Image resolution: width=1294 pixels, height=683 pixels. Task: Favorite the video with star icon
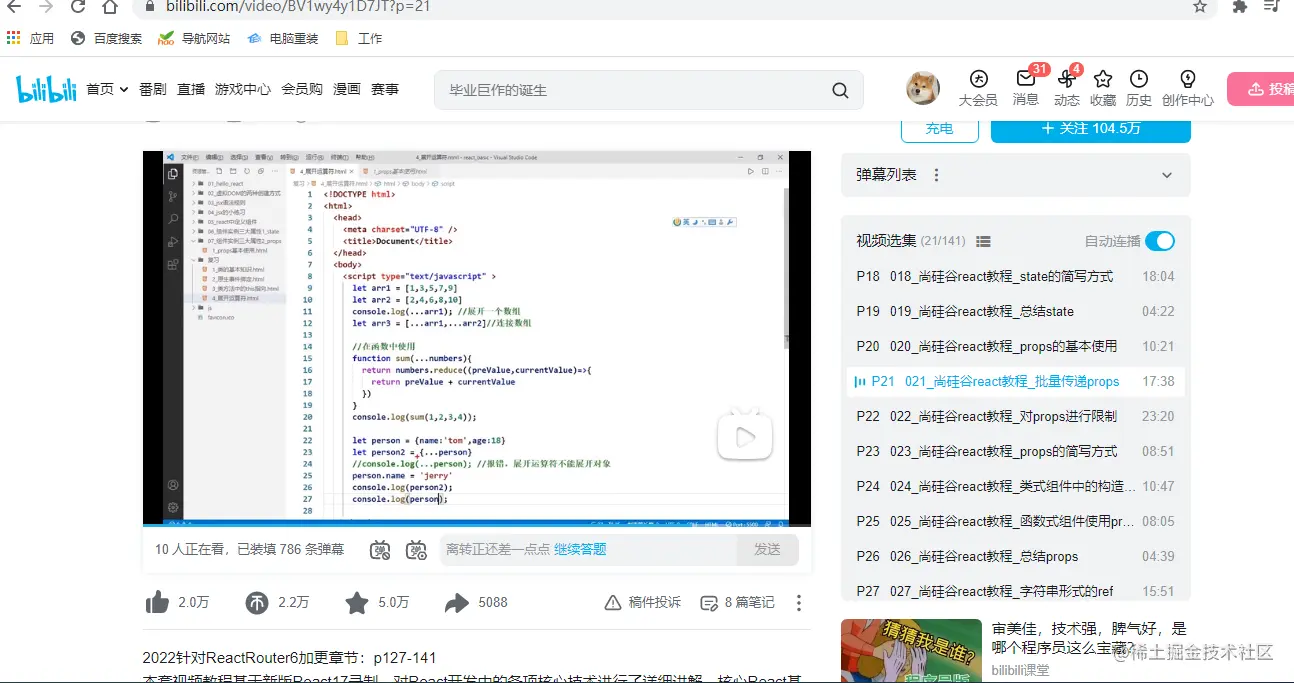(357, 602)
